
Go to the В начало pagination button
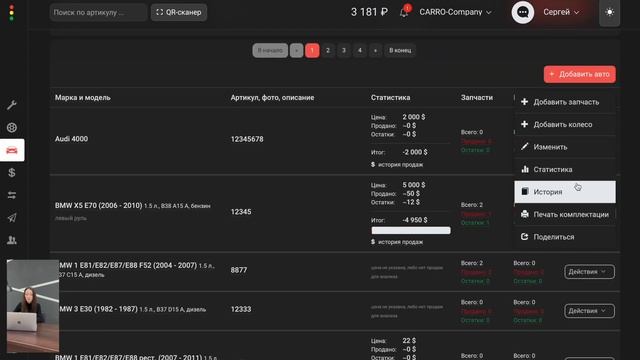pos(270,50)
